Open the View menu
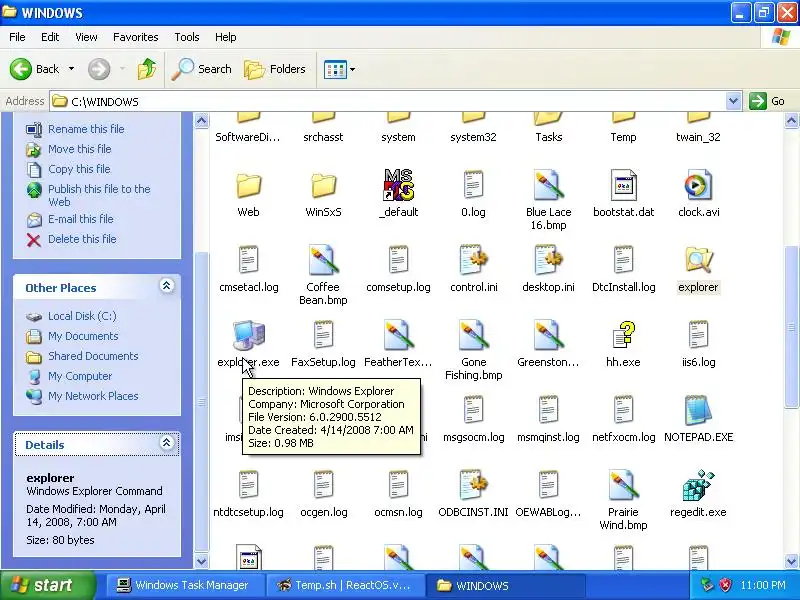This screenshot has width=800, height=600. click(x=86, y=37)
